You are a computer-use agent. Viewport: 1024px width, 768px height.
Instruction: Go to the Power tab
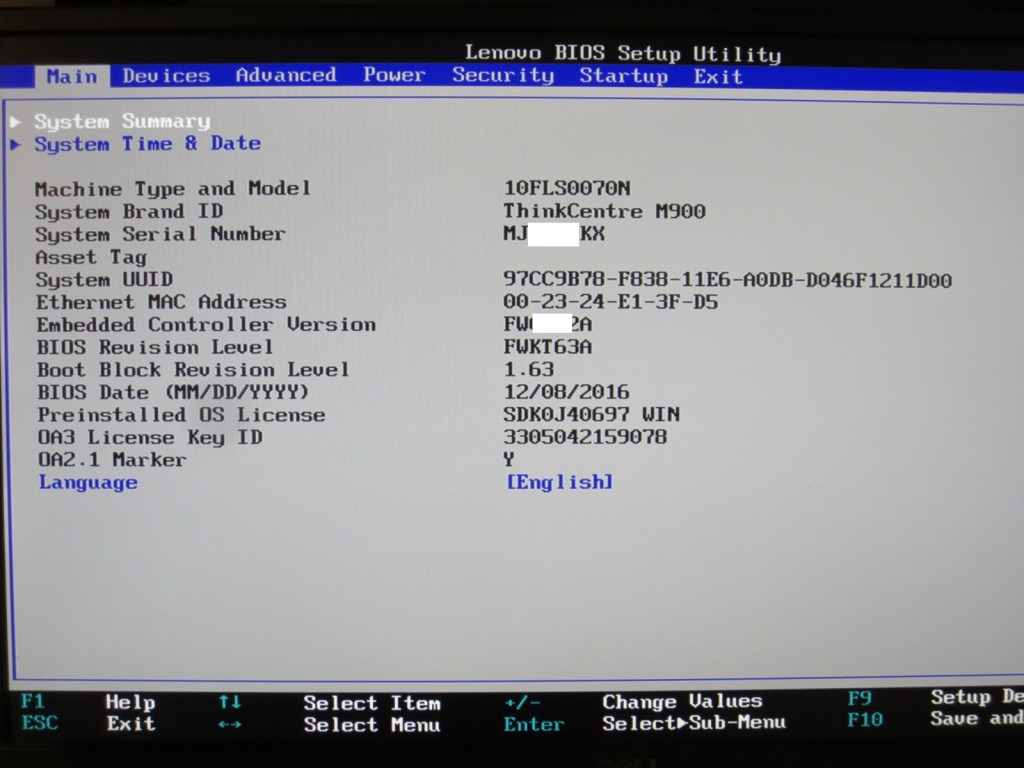(394, 74)
